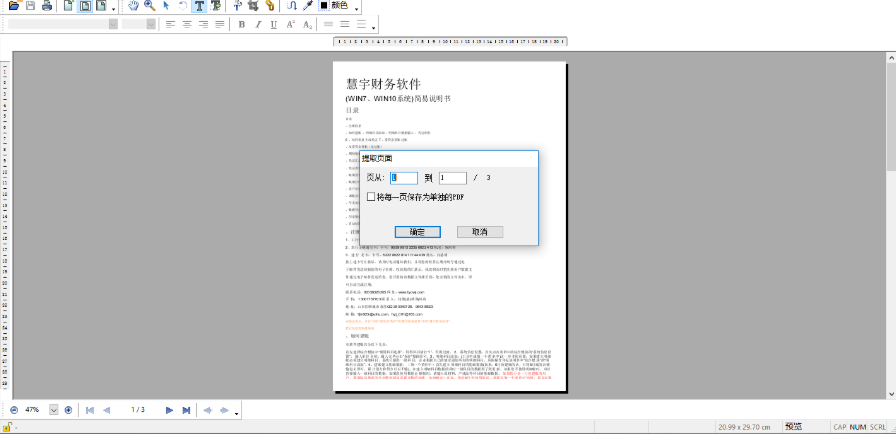This screenshot has height=434, width=896.
Task: Click the 1 / 3 page indicator
Action: tap(138, 410)
